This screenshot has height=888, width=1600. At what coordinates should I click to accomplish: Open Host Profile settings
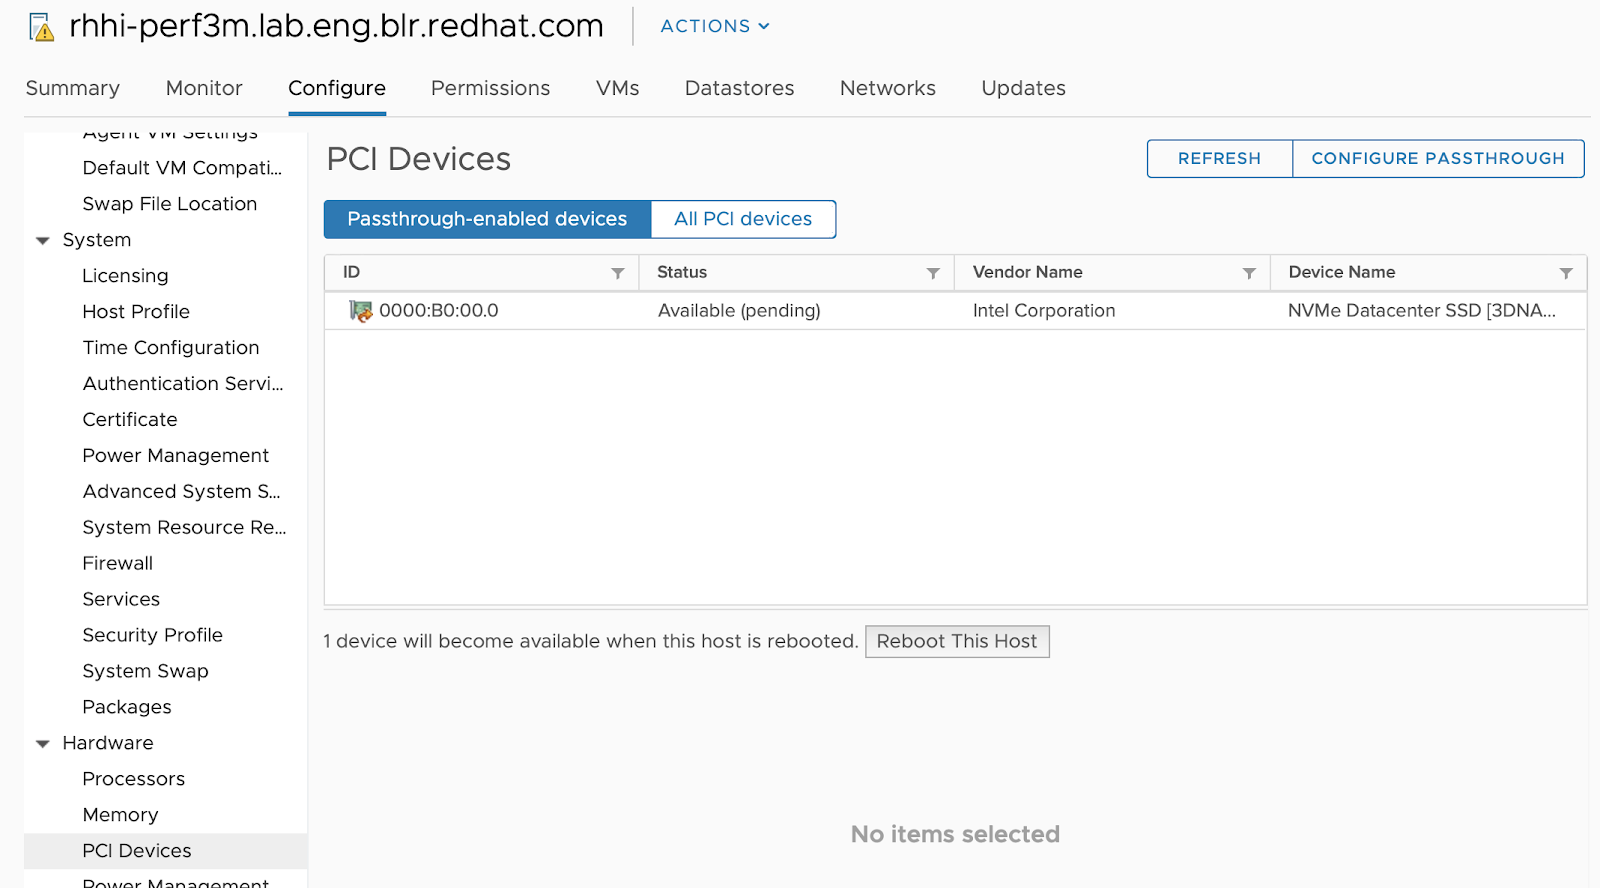click(136, 312)
